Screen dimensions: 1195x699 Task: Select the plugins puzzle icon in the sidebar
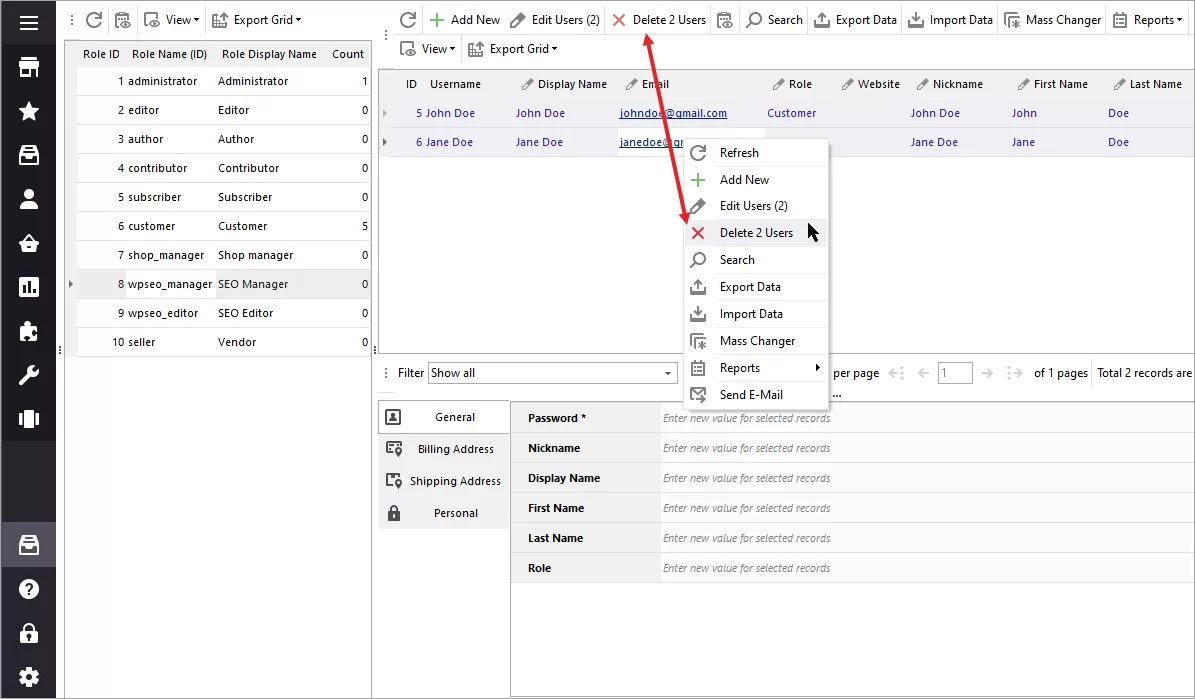pyautogui.click(x=27, y=330)
